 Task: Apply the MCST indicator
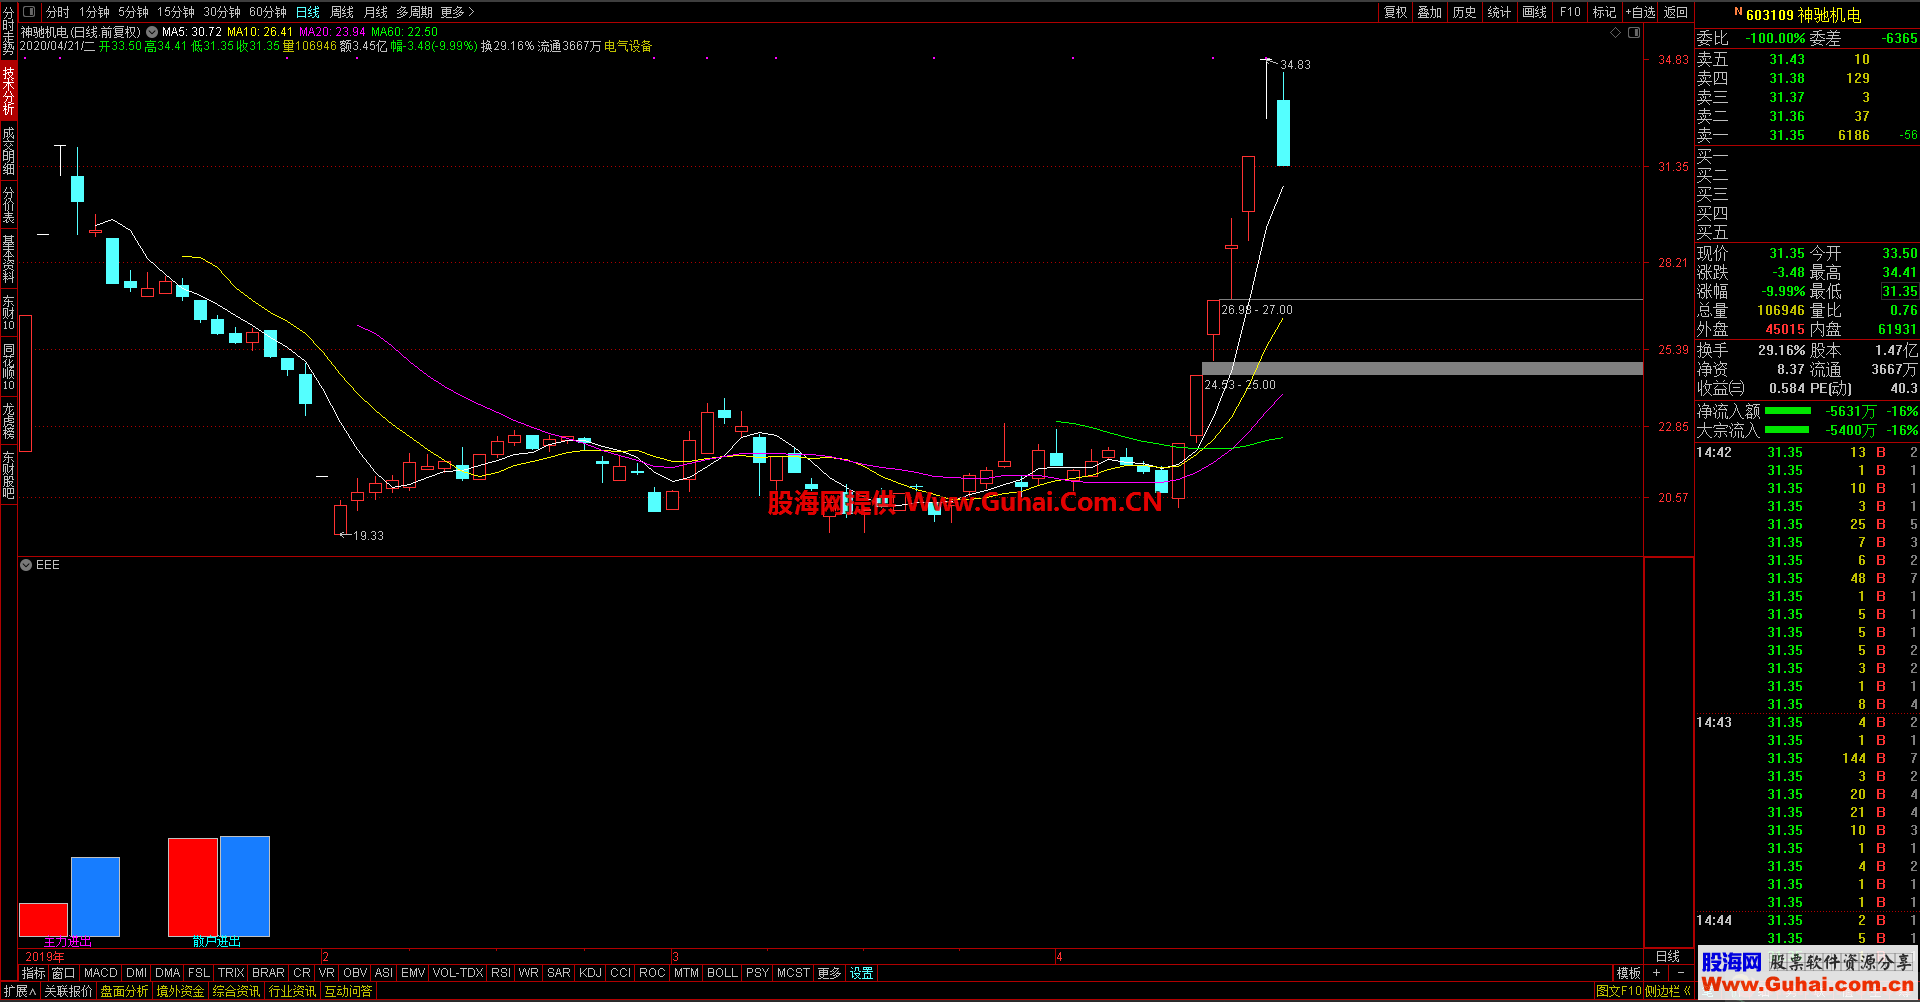coord(793,973)
